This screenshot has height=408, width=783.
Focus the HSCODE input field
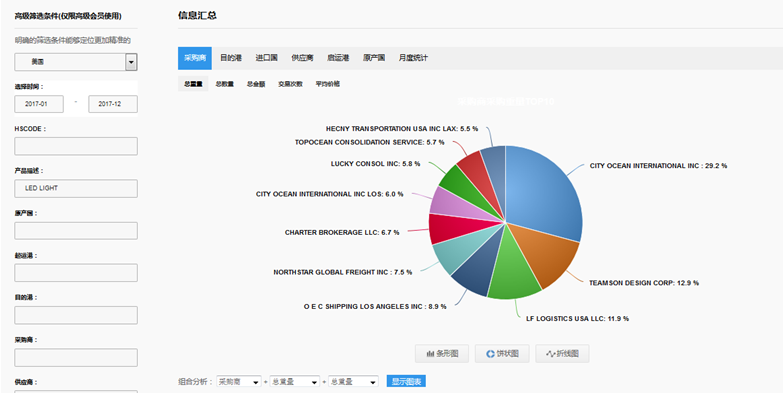[x=76, y=146]
